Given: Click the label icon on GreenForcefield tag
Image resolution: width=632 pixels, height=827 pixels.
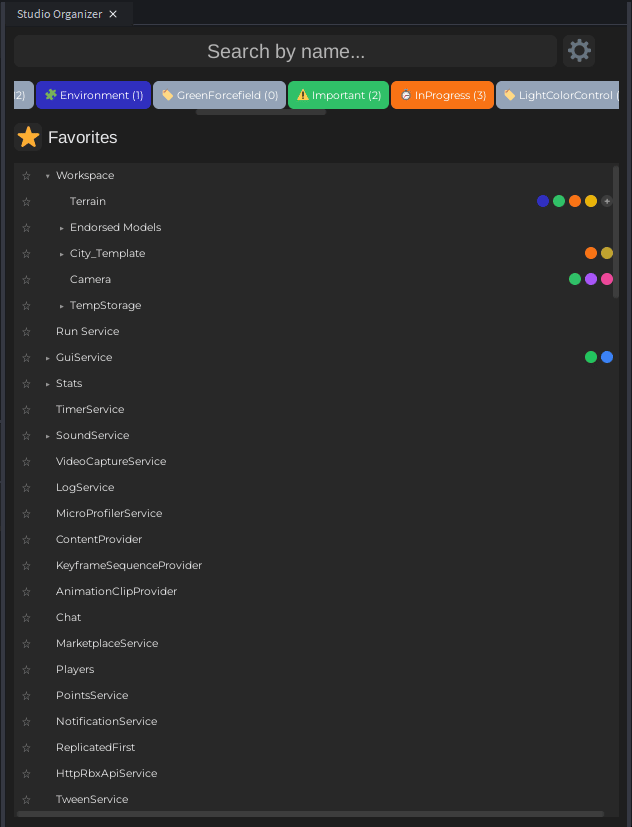Looking at the screenshot, I should pyautogui.click(x=167, y=95).
